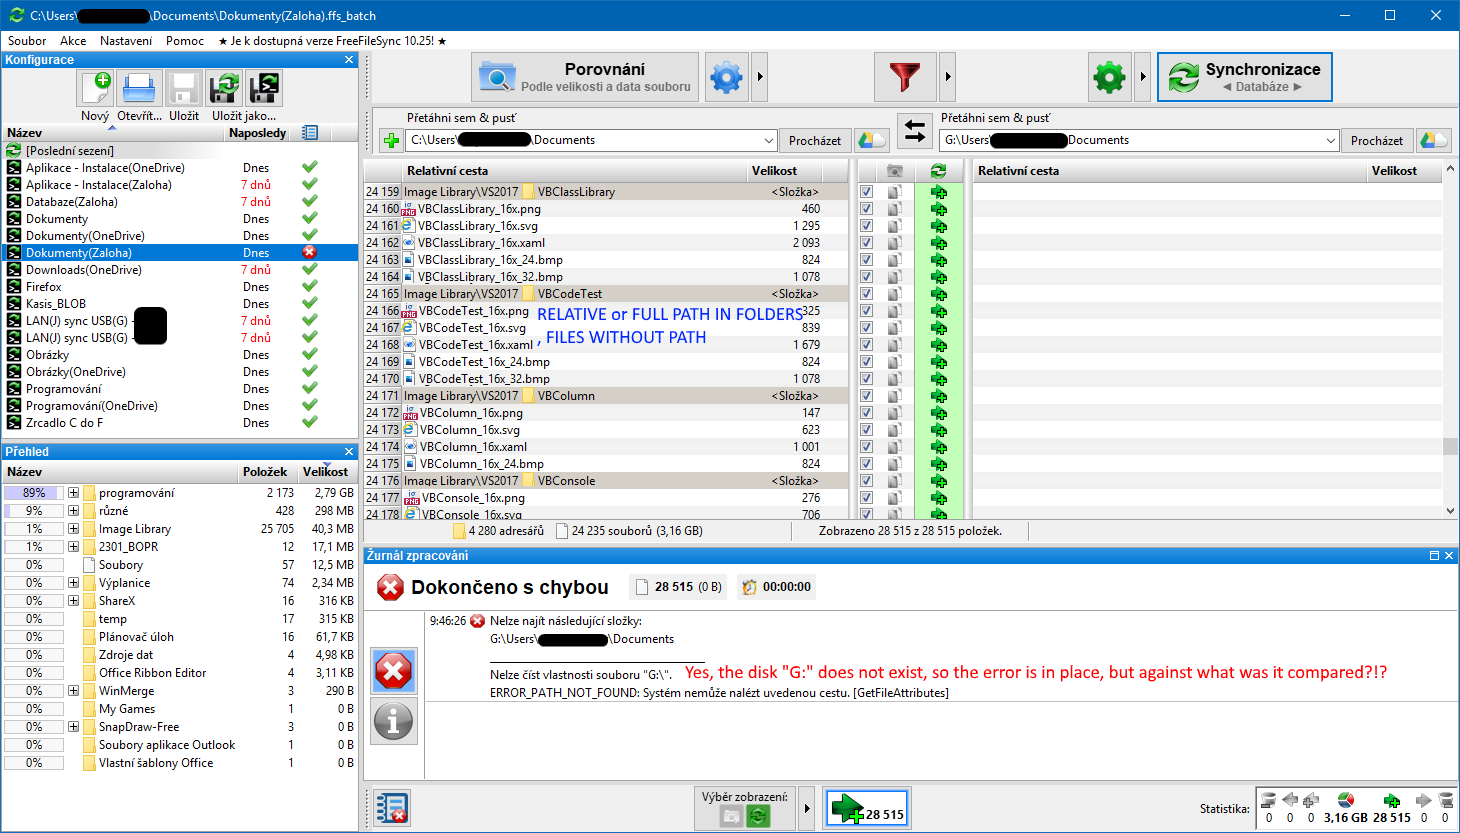1460x833 pixels.
Task: Click the Save as batch job icon
Action: tap(264, 88)
